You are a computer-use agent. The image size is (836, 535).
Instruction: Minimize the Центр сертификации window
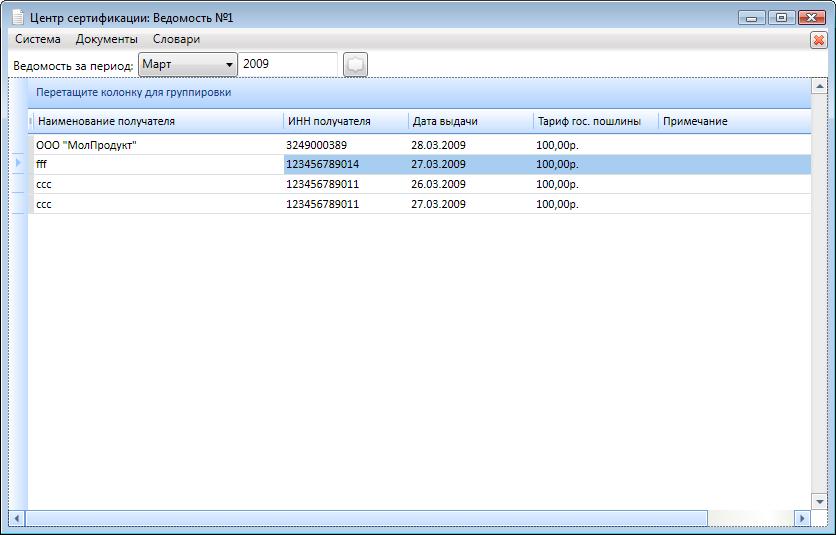click(752, 18)
